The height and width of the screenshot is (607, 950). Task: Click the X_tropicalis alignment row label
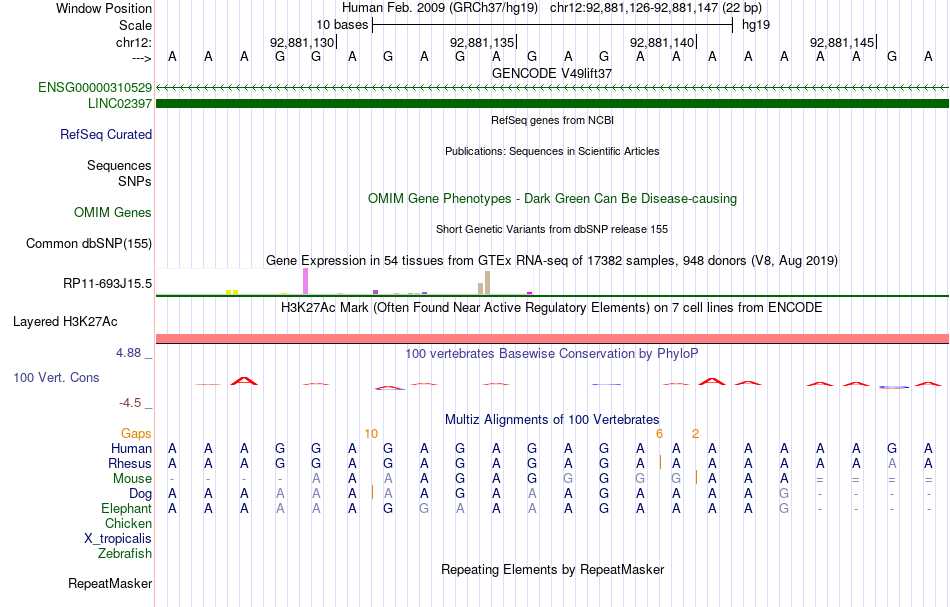pyautogui.click(x=118, y=539)
